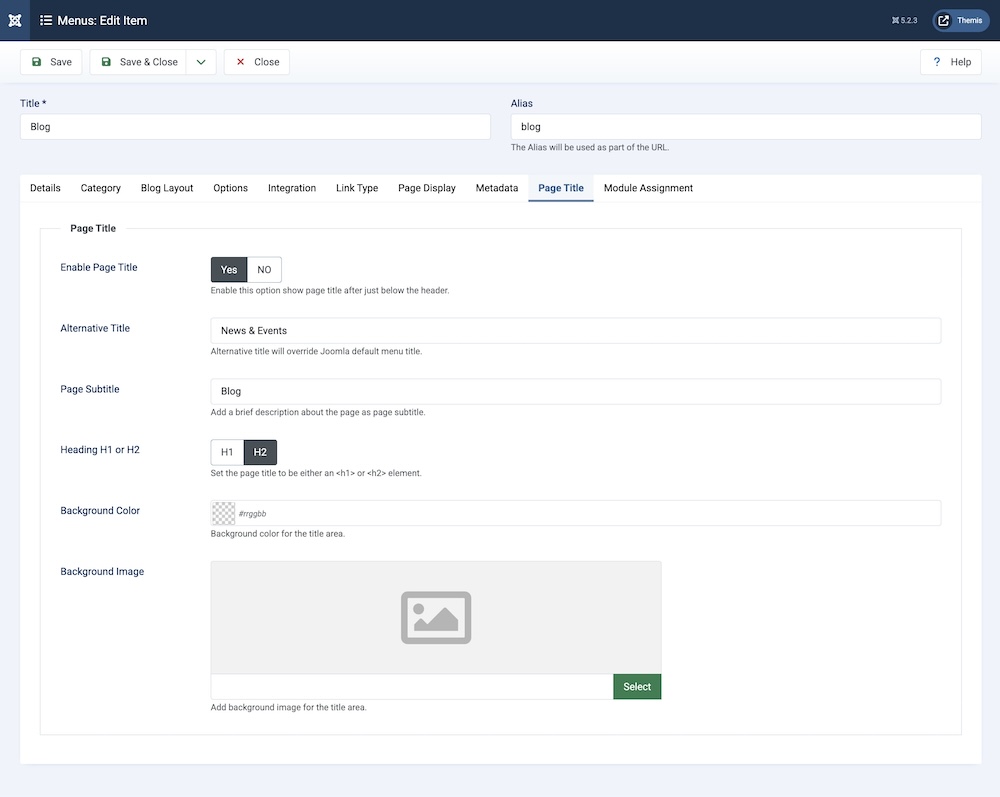Click the background image placeholder preview

[436, 617]
